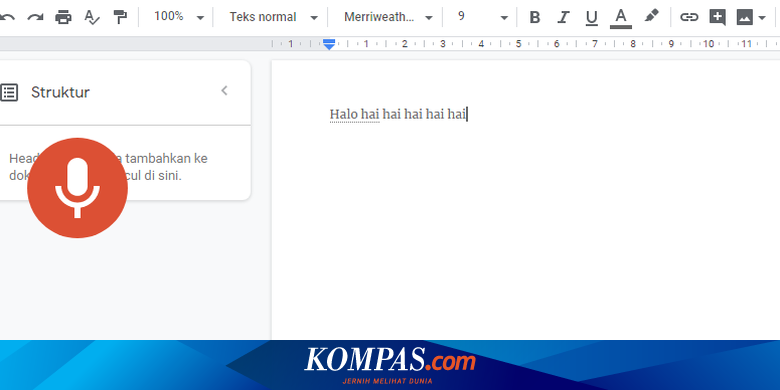Click the insert link icon
Viewport: 780px width, 390px height.
(x=689, y=17)
